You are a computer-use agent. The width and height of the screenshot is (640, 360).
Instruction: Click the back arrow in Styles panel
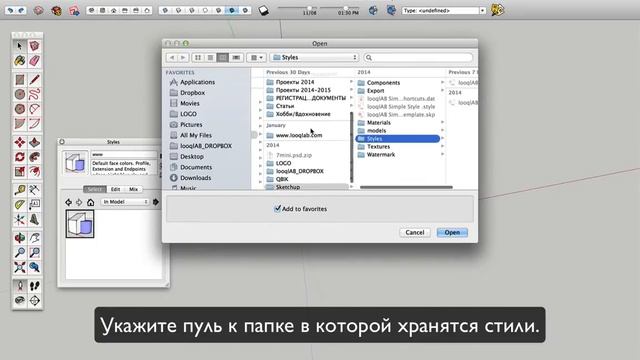click(69, 202)
